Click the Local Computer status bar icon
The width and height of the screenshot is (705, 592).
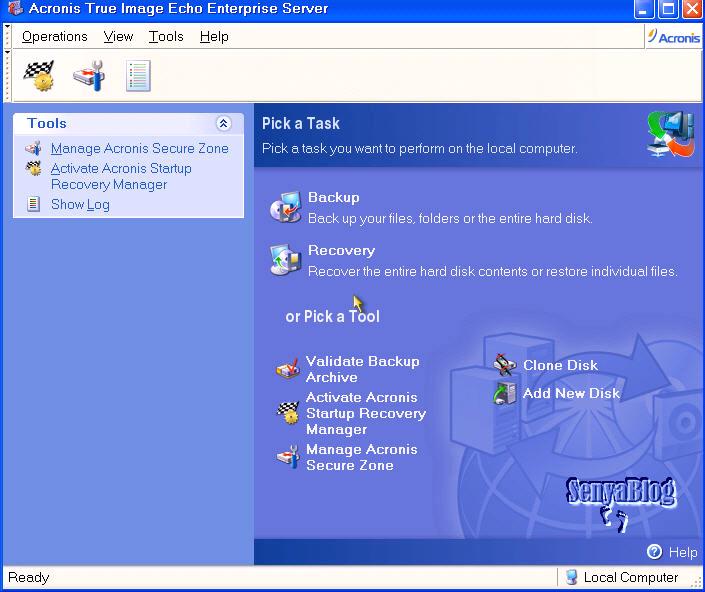(571, 577)
